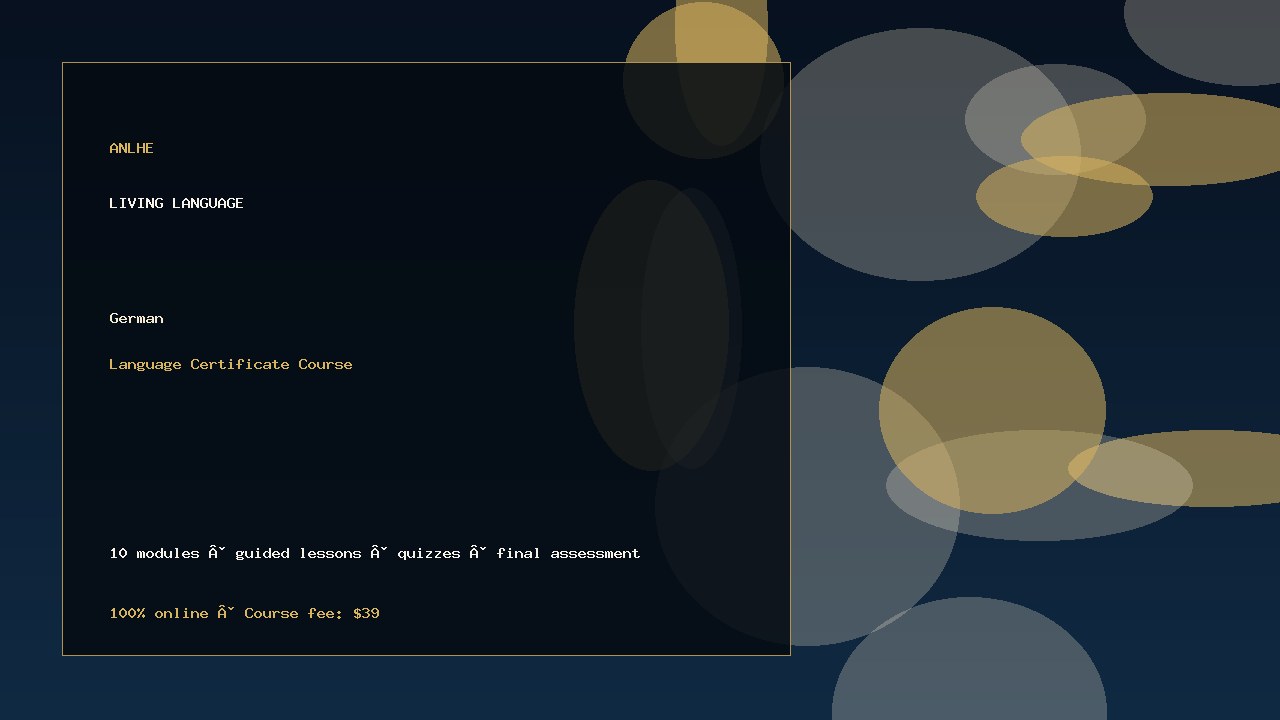Click the word German
The height and width of the screenshot is (720, 1280).
click(x=136, y=318)
